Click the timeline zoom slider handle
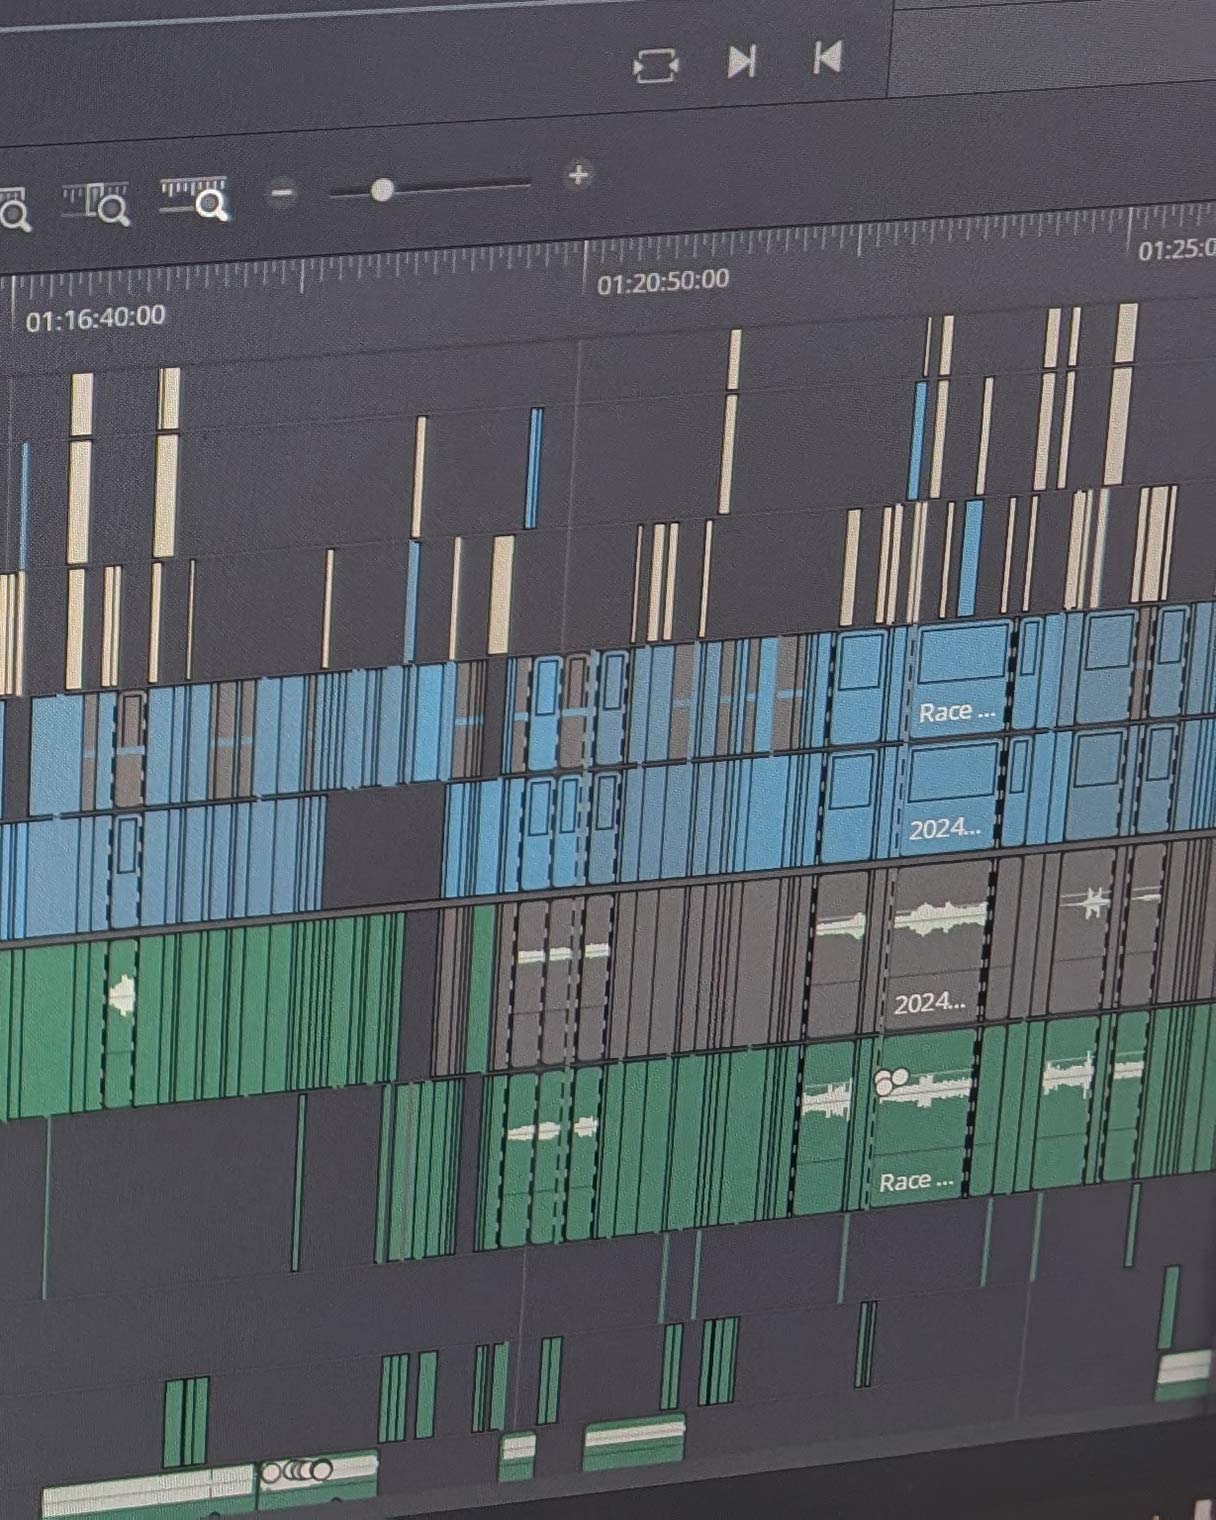The height and width of the screenshot is (1520, 1216). (x=382, y=189)
